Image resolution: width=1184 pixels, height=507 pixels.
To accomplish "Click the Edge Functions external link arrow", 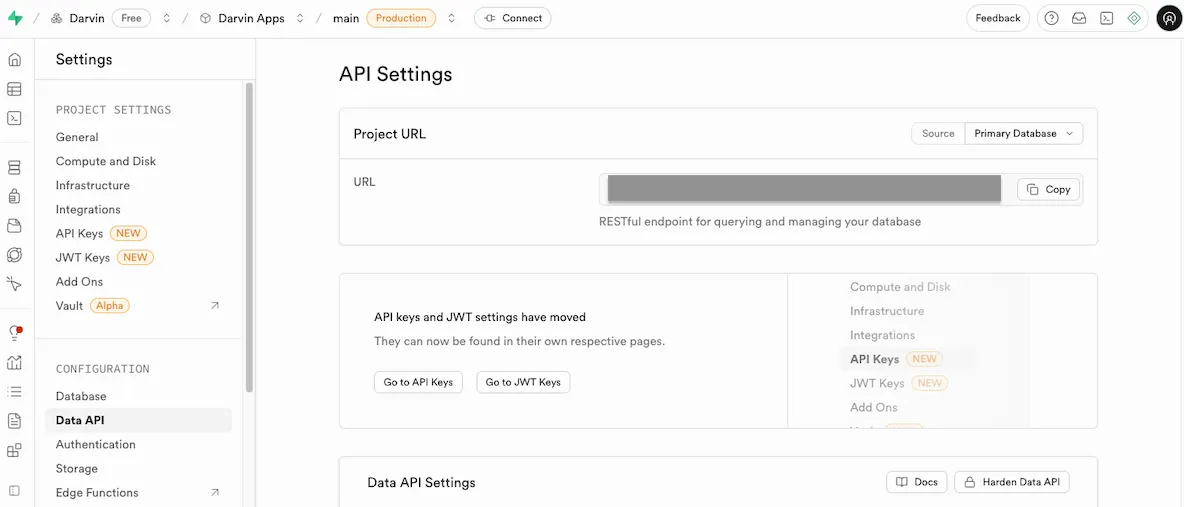I will (214, 493).
